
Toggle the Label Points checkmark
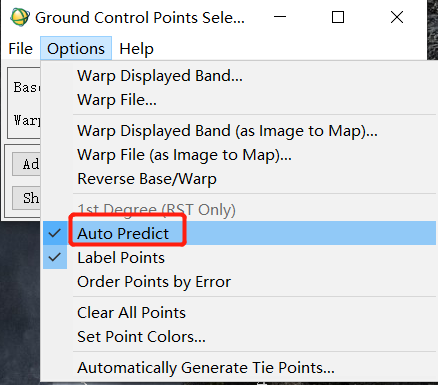pyautogui.click(x=239, y=257)
